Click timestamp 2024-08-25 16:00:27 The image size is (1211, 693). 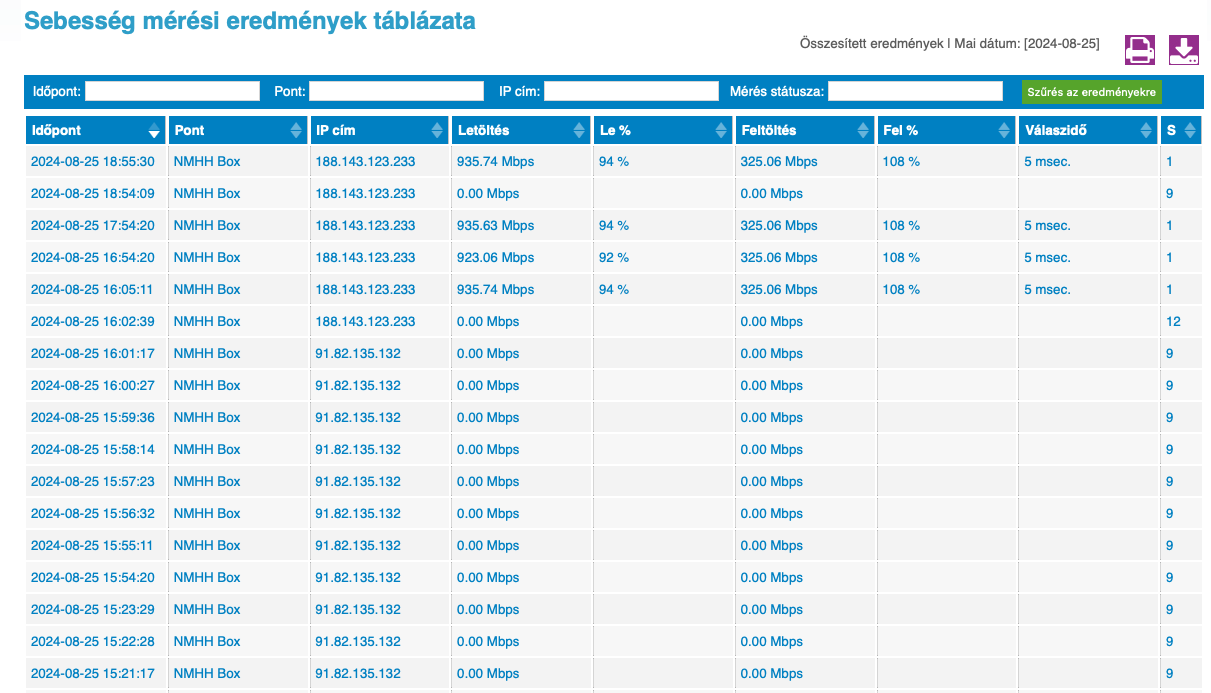(x=93, y=386)
